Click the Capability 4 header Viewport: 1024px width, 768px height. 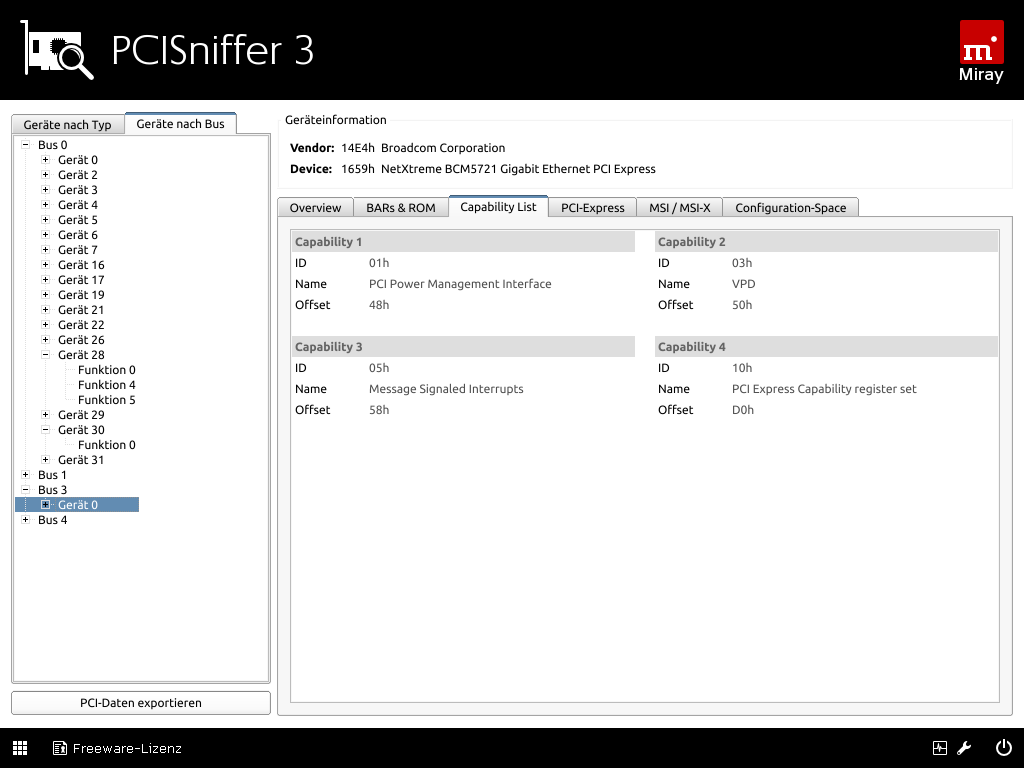pos(826,347)
